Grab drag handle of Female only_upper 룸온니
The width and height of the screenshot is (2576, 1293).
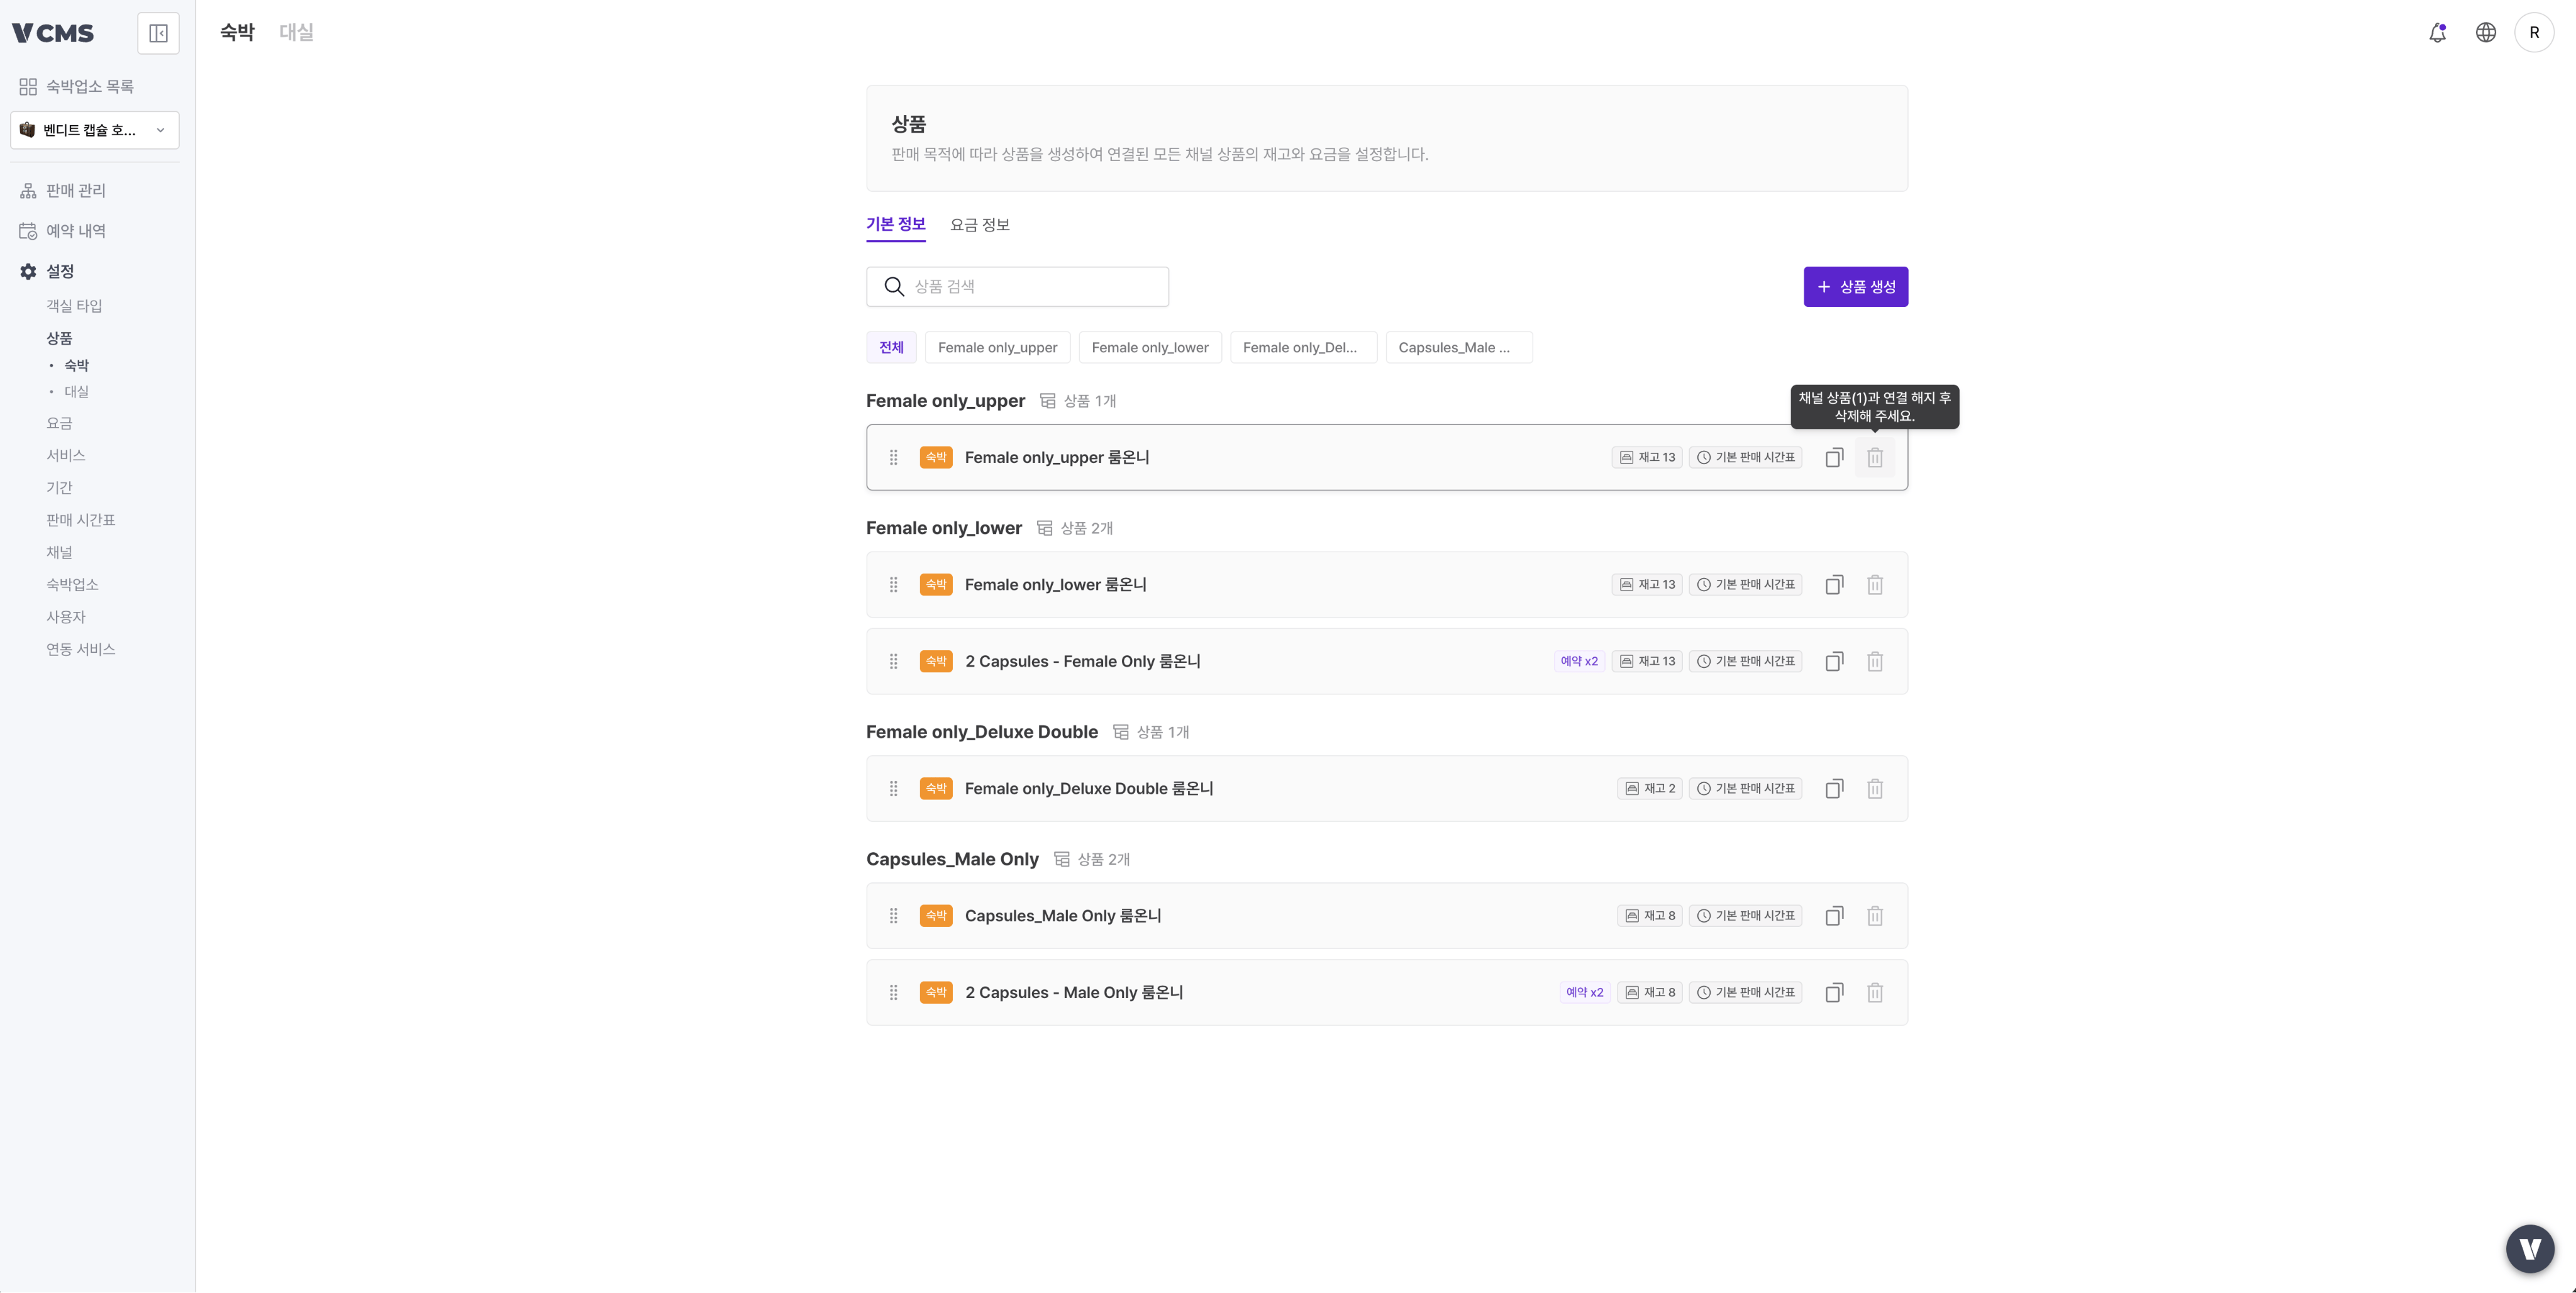(x=893, y=458)
